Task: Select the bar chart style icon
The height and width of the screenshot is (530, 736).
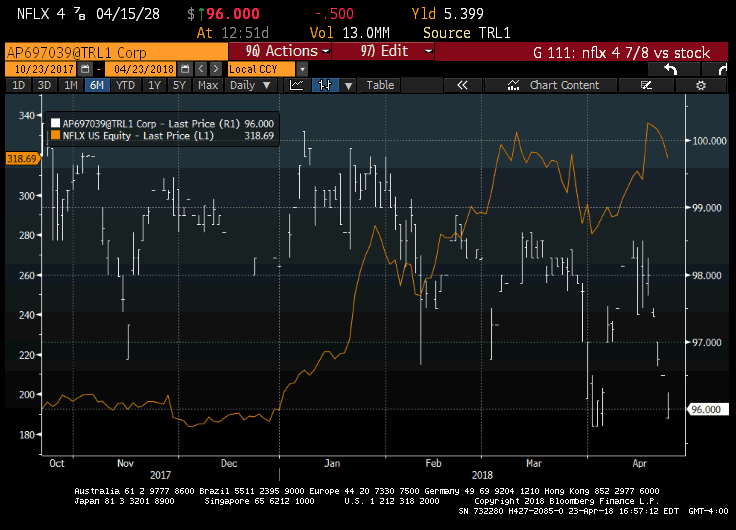Action: (x=325, y=85)
